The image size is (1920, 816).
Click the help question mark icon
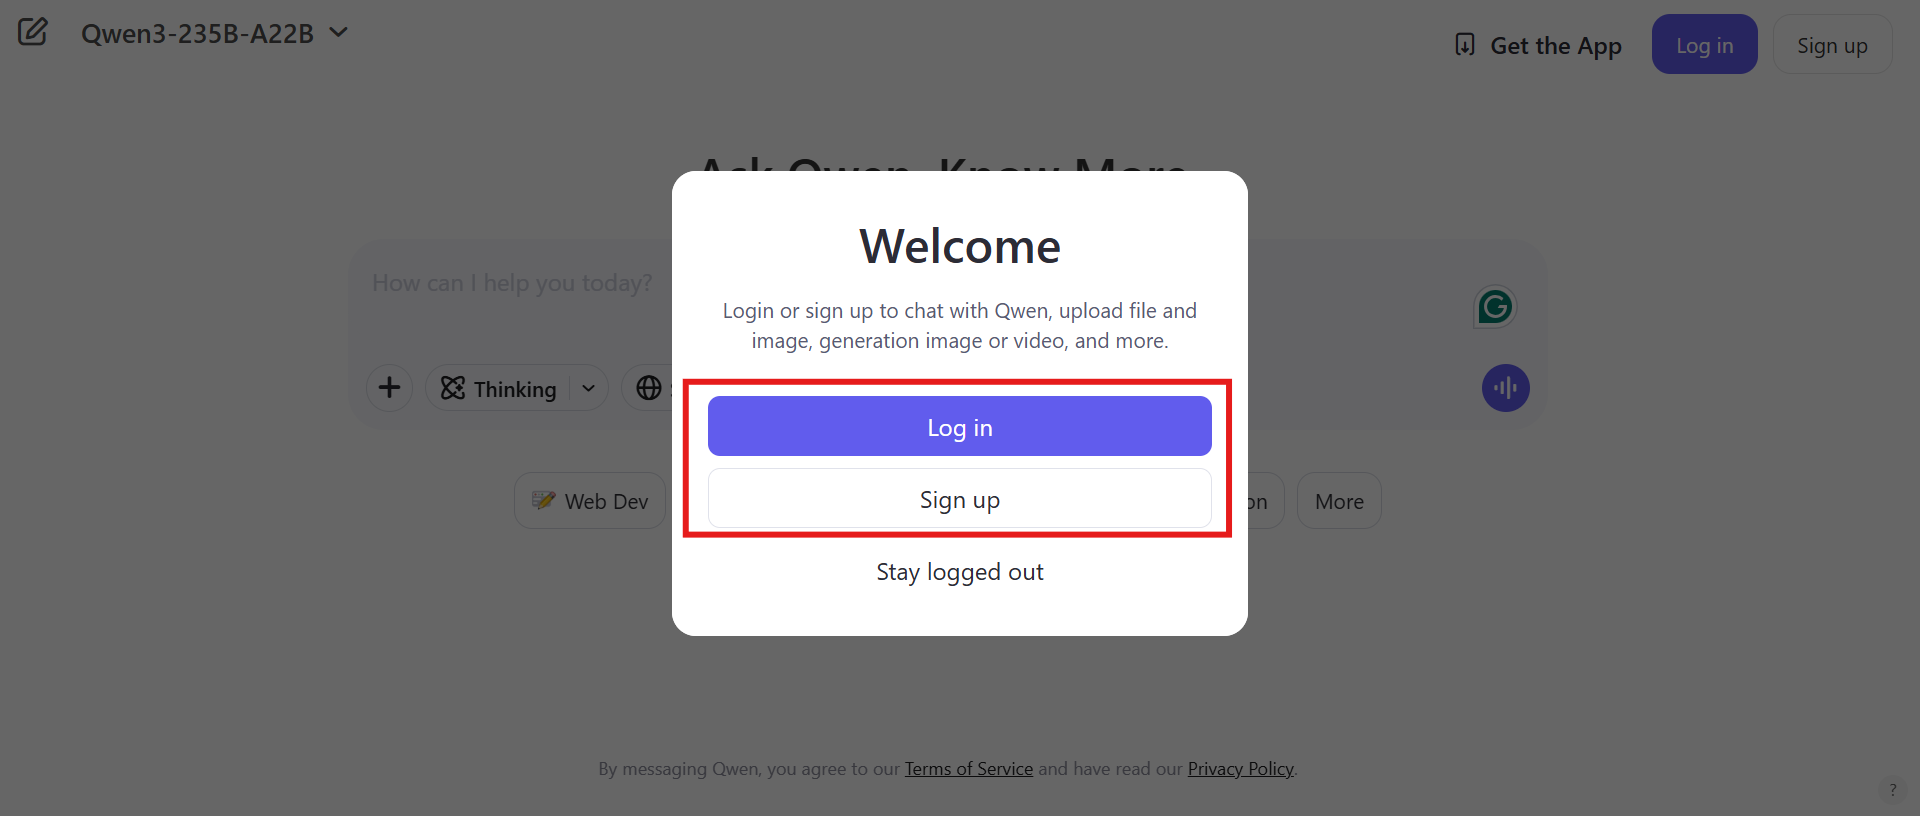point(1893,789)
